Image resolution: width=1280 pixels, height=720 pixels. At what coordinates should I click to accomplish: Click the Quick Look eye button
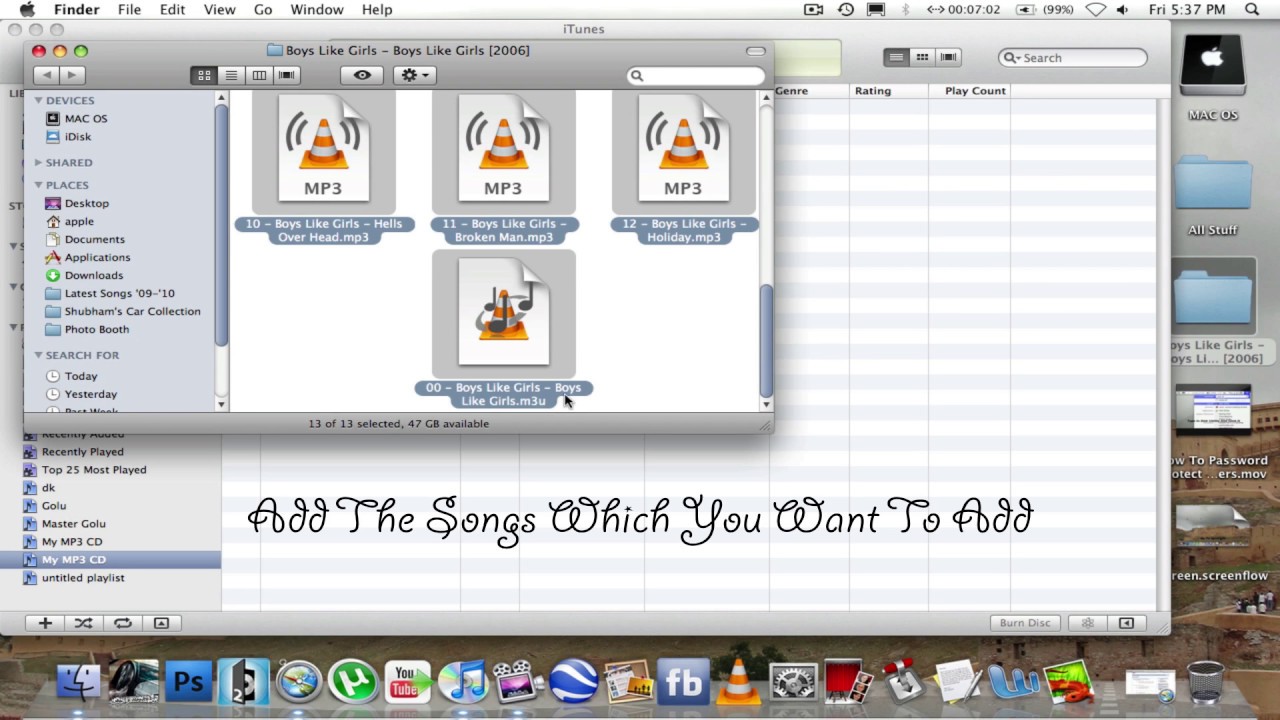[x=362, y=75]
